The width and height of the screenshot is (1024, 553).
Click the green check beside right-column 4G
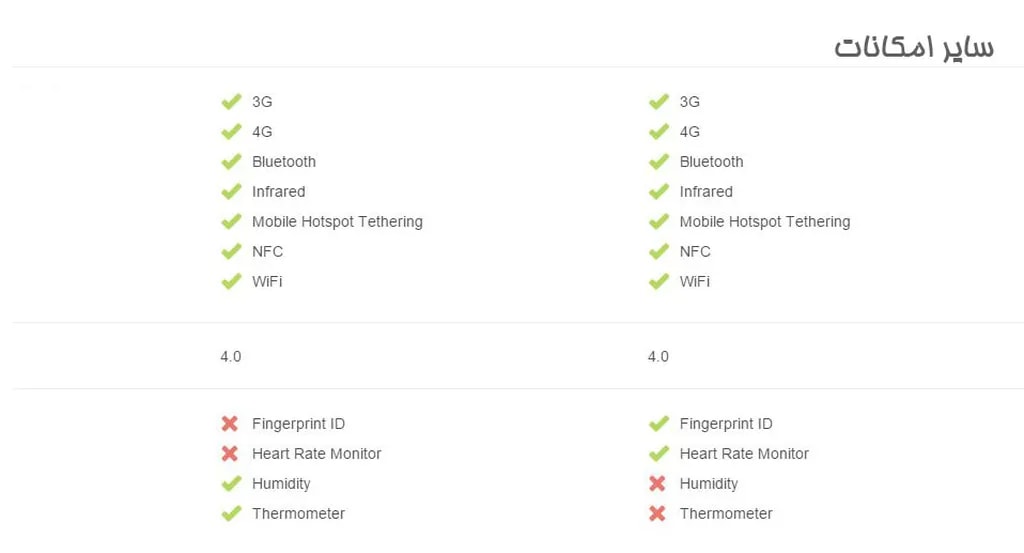658,132
